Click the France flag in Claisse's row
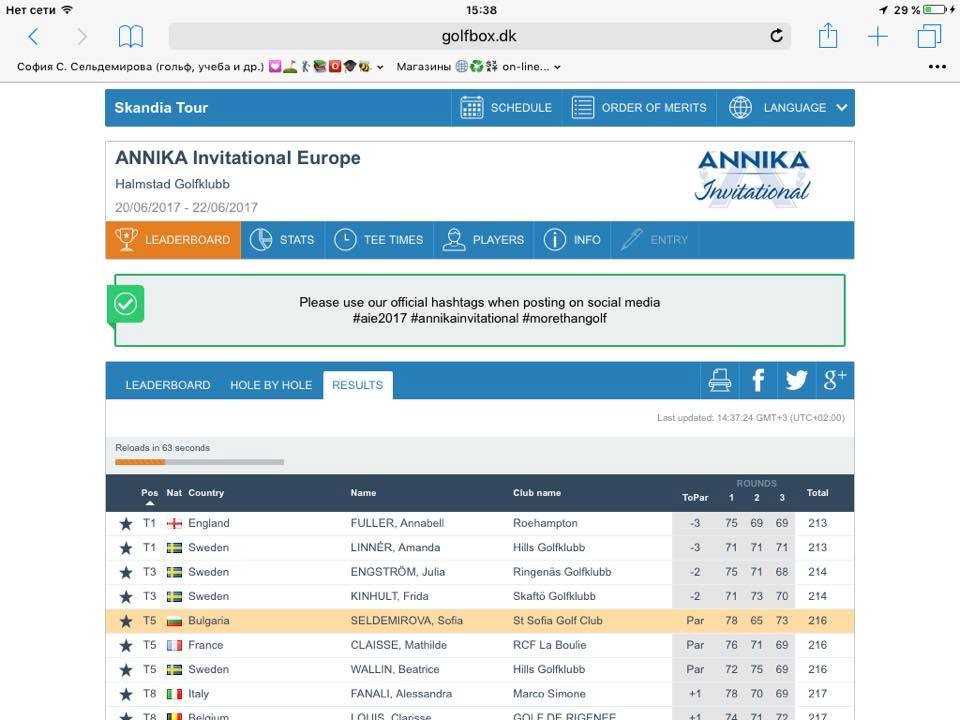Image resolution: width=960 pixels, height=720 pixels. point(174,645)
